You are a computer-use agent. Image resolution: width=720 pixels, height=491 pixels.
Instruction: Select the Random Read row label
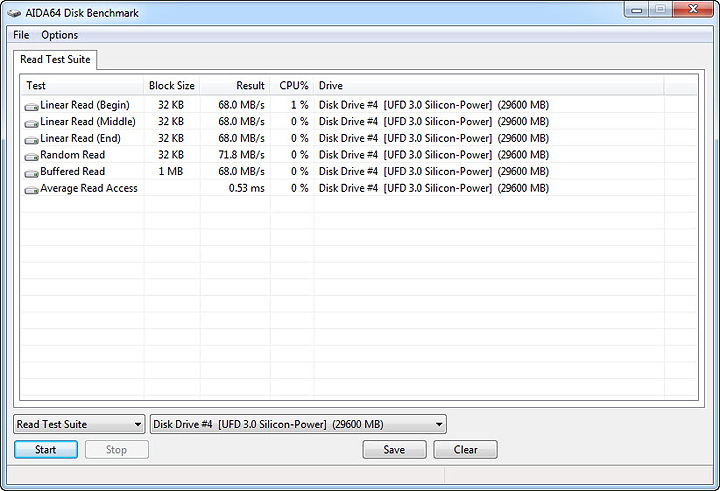coord(73,155)
